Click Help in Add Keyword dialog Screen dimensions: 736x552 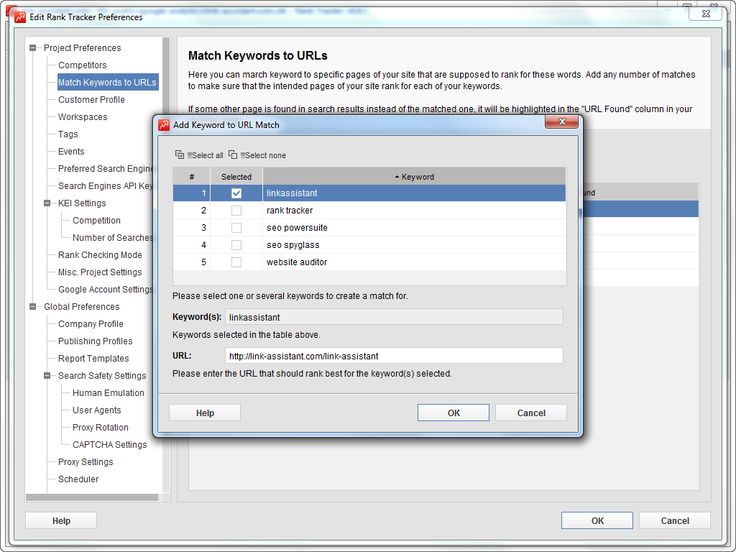tap(205, 413)
